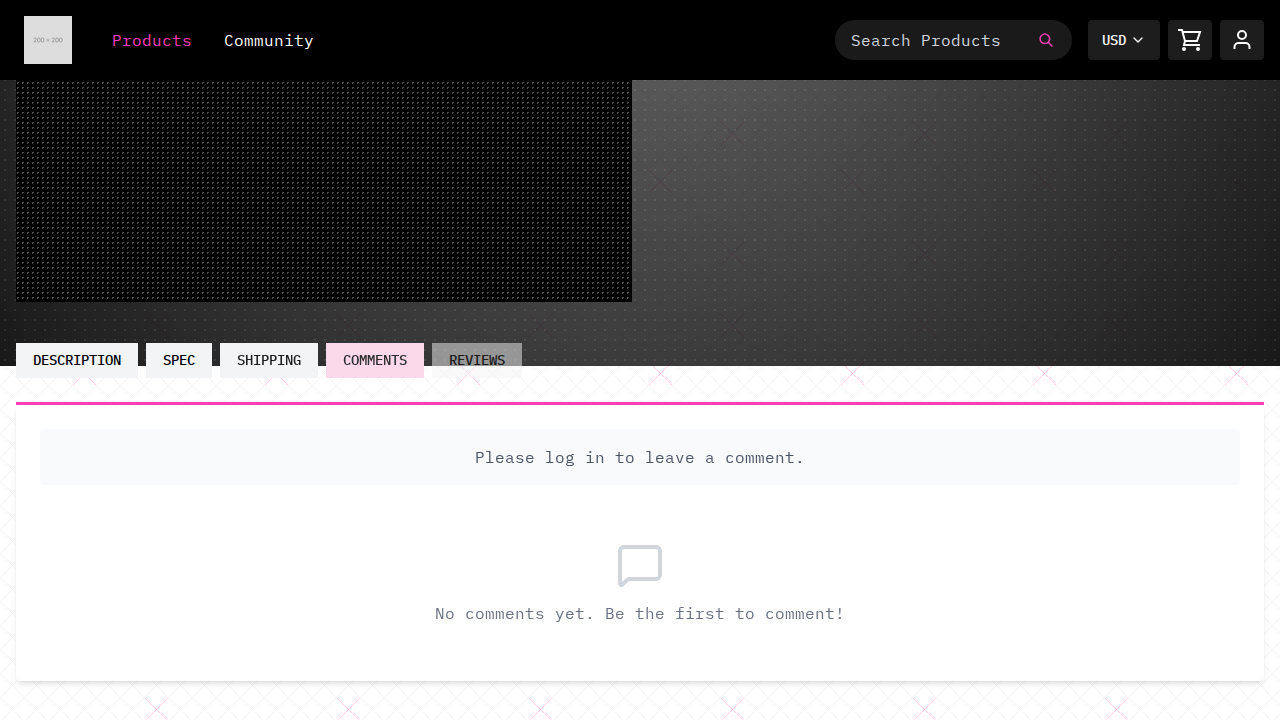Open the Shipping tab

pyautogui.click(x=269, y=360)
